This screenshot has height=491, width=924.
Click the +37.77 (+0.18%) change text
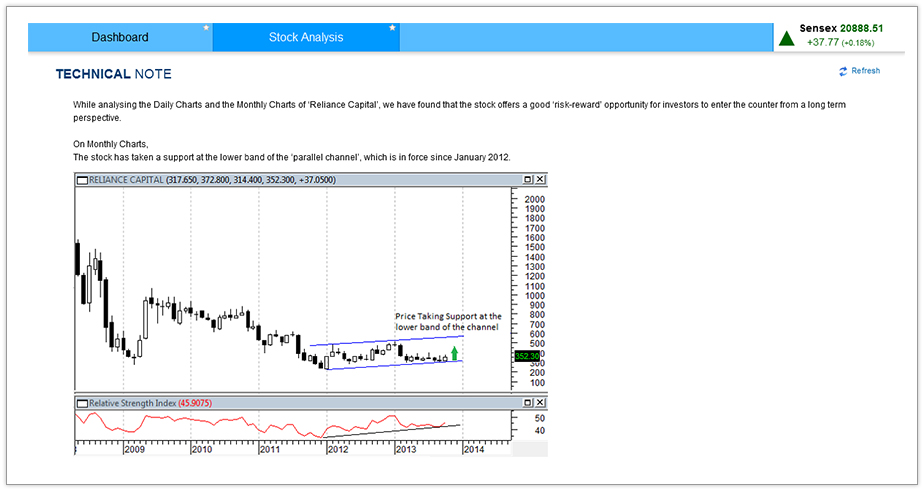840,42
